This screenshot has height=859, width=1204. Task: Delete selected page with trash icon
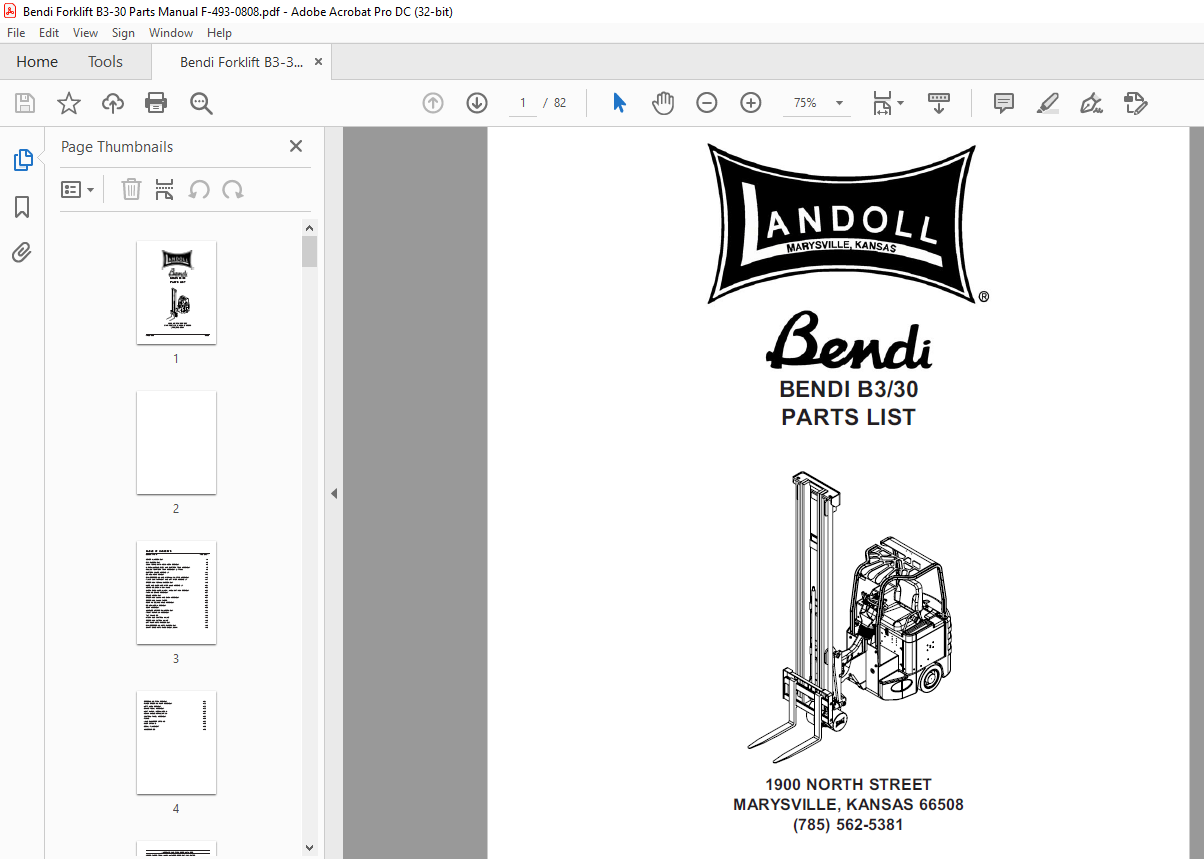tap(131, 189)
